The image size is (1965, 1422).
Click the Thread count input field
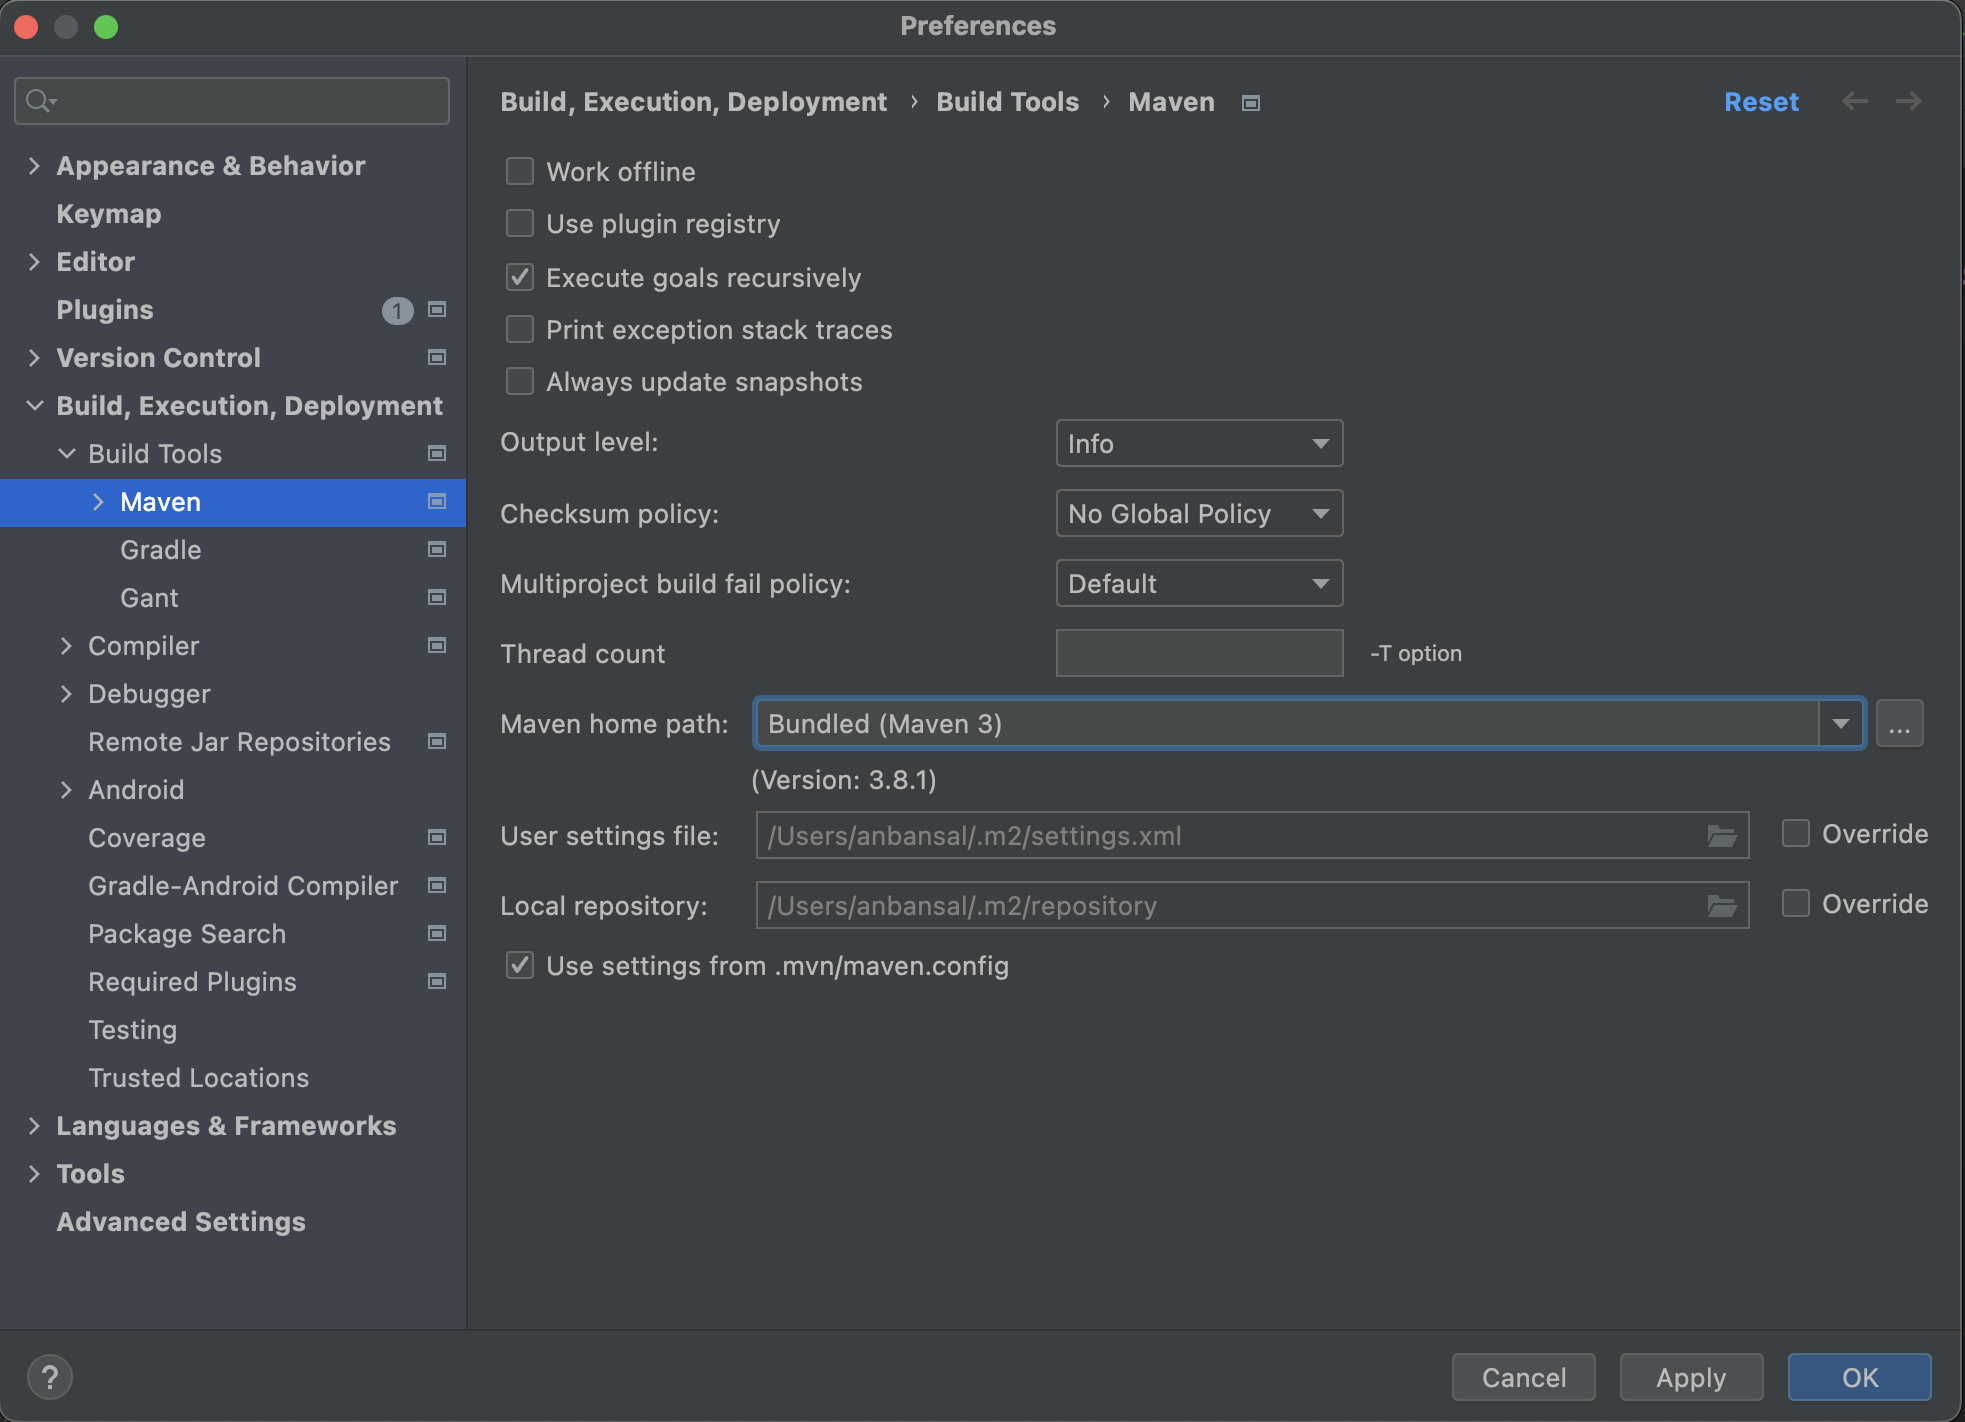(x=1198, y=653)
